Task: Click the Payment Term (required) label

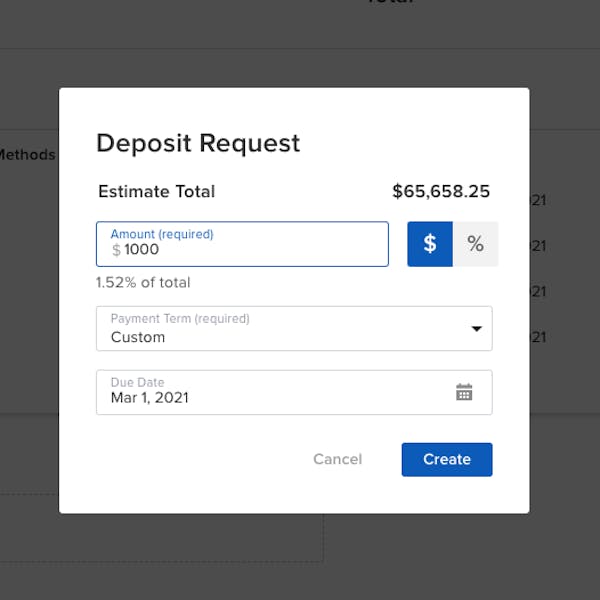Action: point(180,319)
